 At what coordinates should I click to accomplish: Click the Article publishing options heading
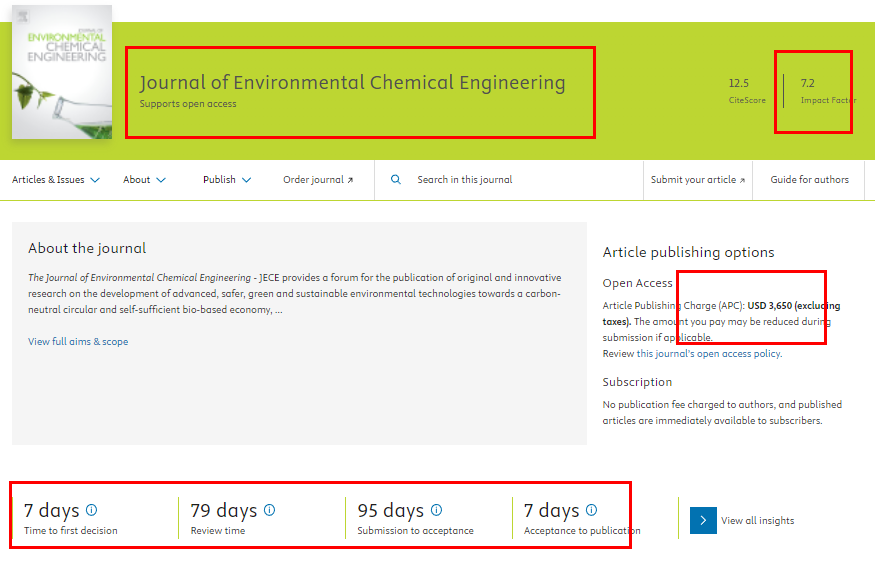click(689, 252)
